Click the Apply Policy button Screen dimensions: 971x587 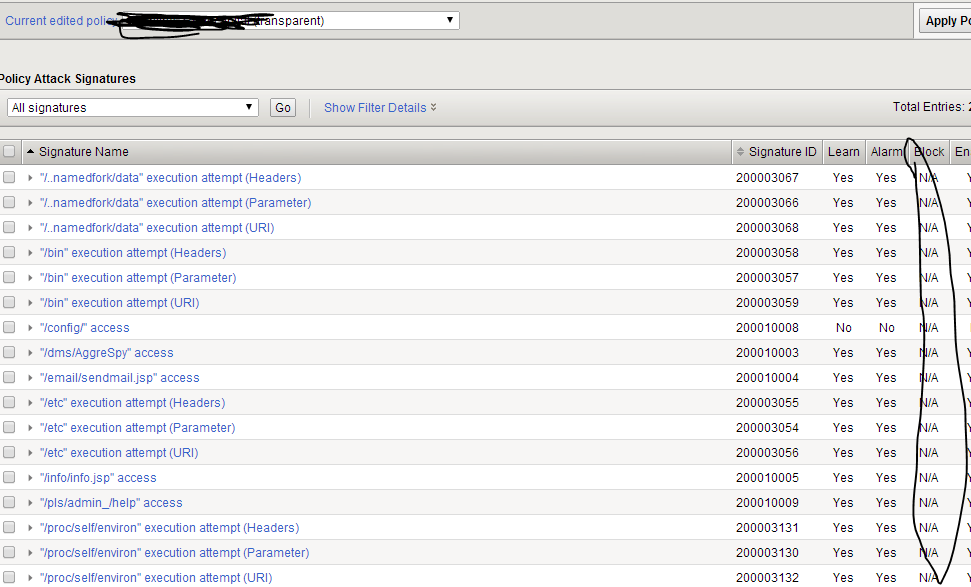click(x=946, y=20)
